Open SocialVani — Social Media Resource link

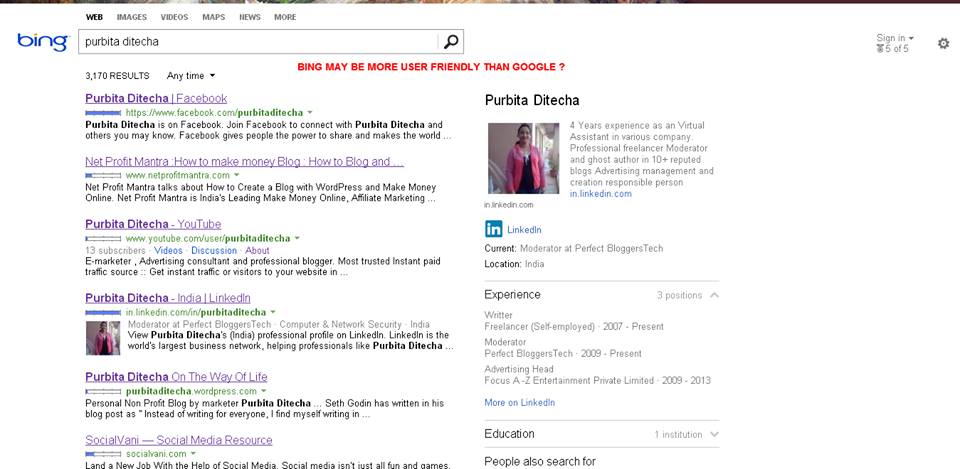(x=179, y=440)
